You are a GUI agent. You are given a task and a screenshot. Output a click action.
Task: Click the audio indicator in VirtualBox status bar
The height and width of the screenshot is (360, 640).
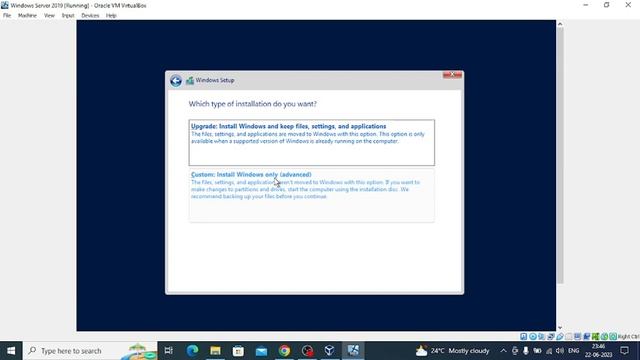(541, 336)
